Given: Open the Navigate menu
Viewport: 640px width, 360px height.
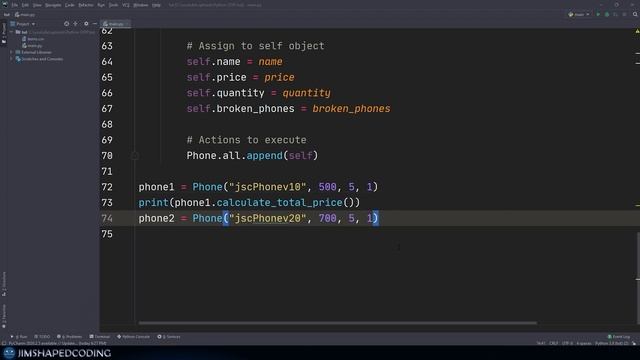Looking at the screenshot, I should coord(53,5).
